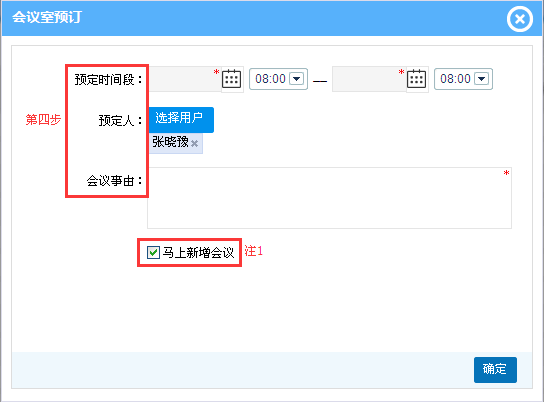Toggle the 马上新增会议 checkbox
The width and height of the screenshot is (544, 402).
tap(153, 252)
